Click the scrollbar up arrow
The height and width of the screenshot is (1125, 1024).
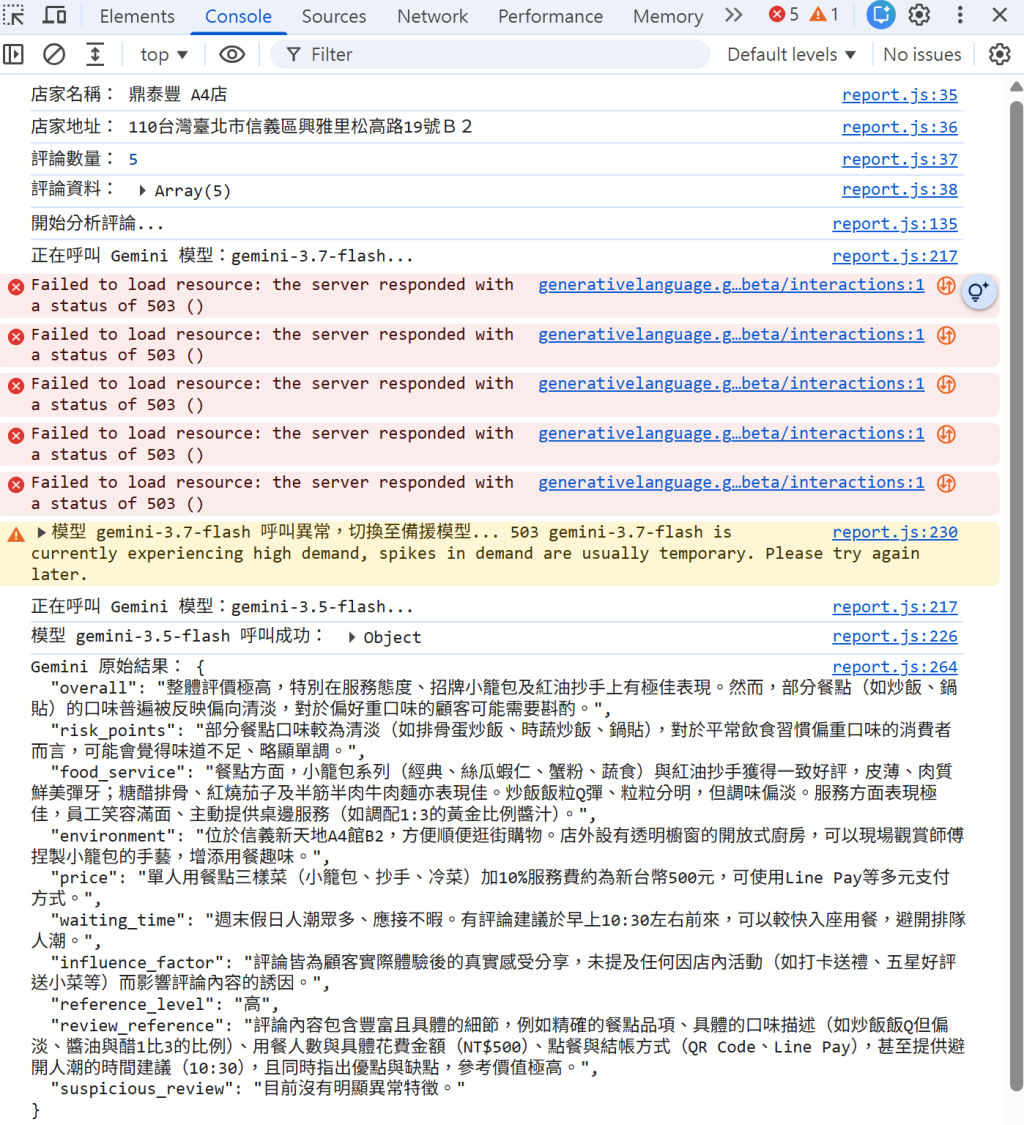pos(1016,87)
